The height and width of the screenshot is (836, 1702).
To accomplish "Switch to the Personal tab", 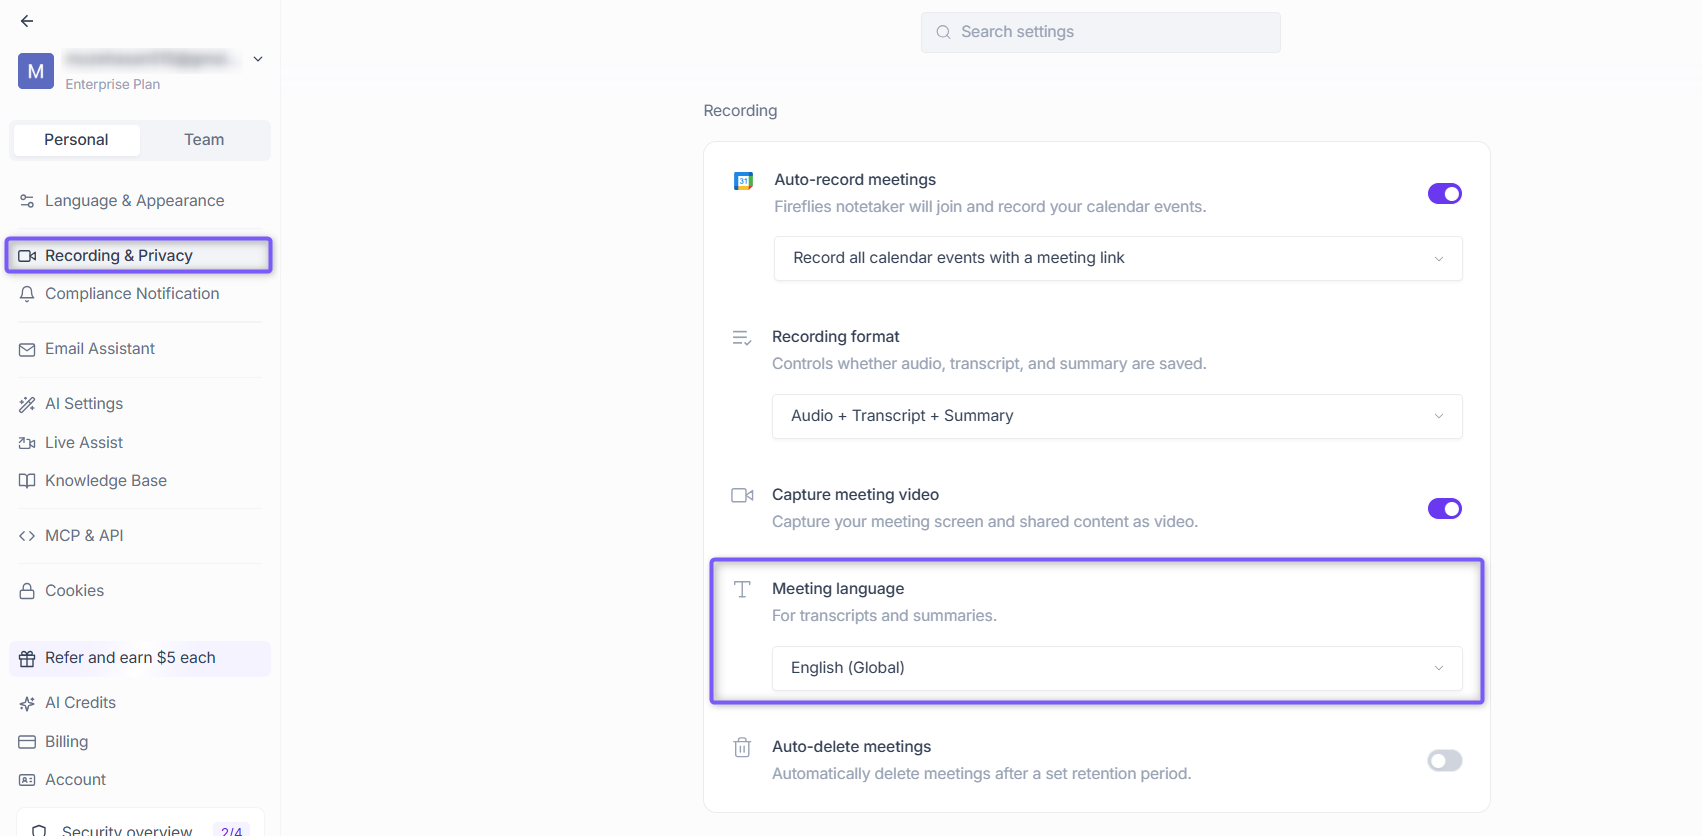I will (76, 140).
